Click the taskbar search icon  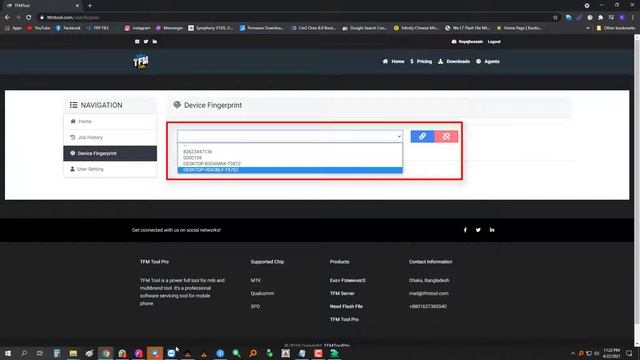(24, 353)
